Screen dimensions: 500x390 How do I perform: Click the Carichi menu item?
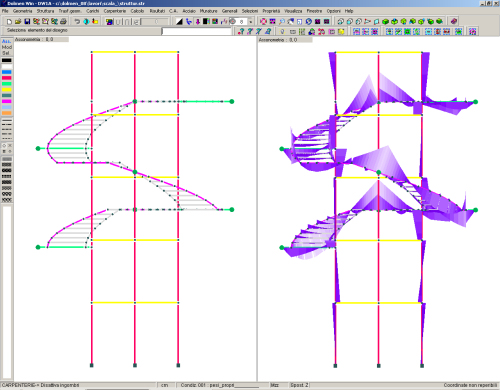point(93,11)
